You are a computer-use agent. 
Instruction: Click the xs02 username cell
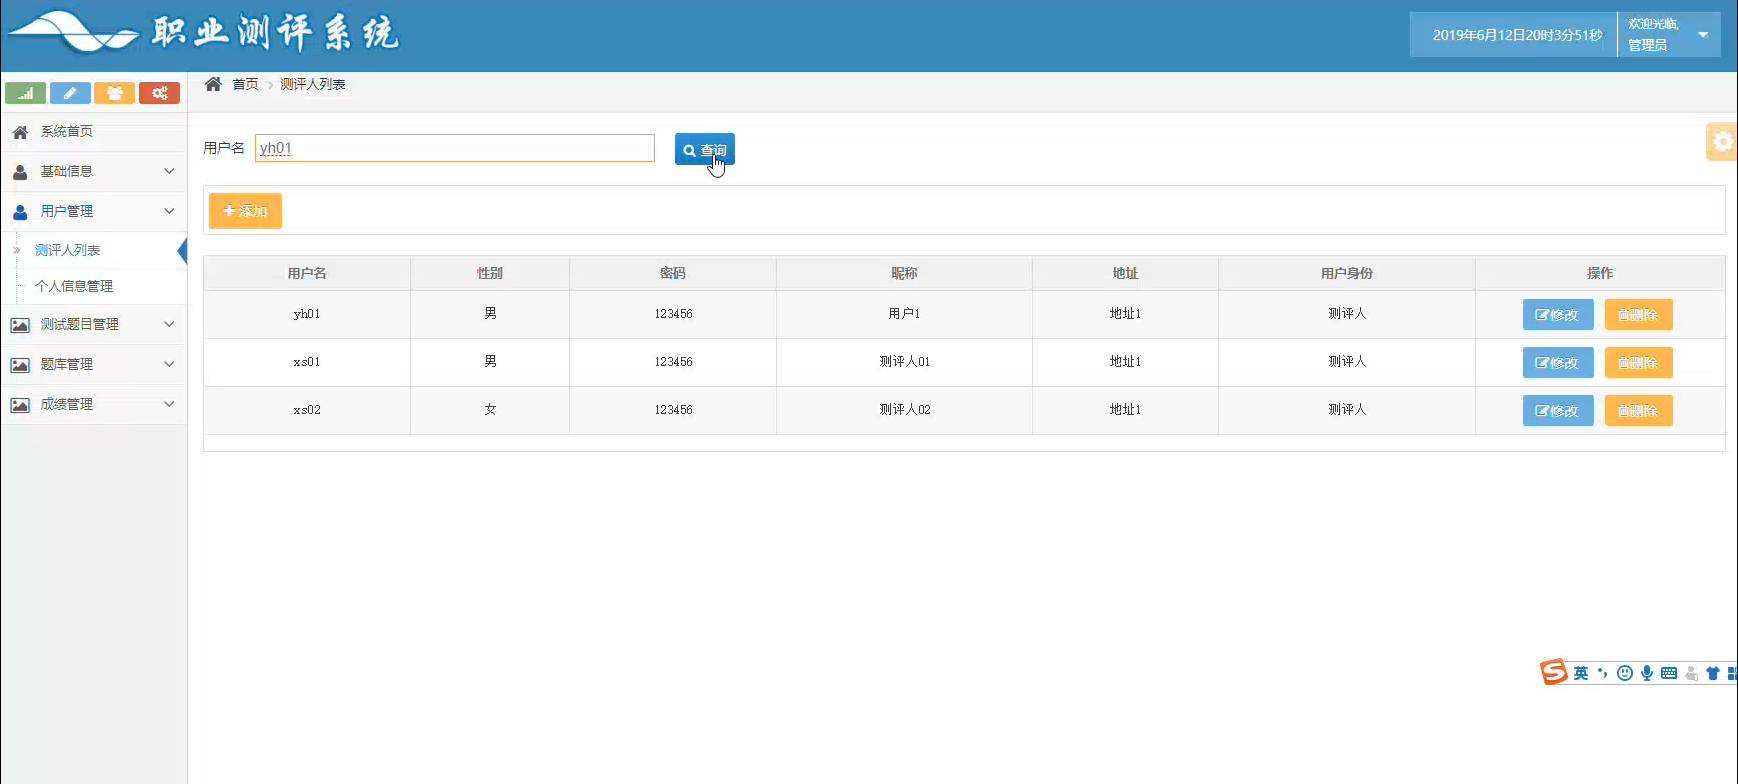(307, 410)
